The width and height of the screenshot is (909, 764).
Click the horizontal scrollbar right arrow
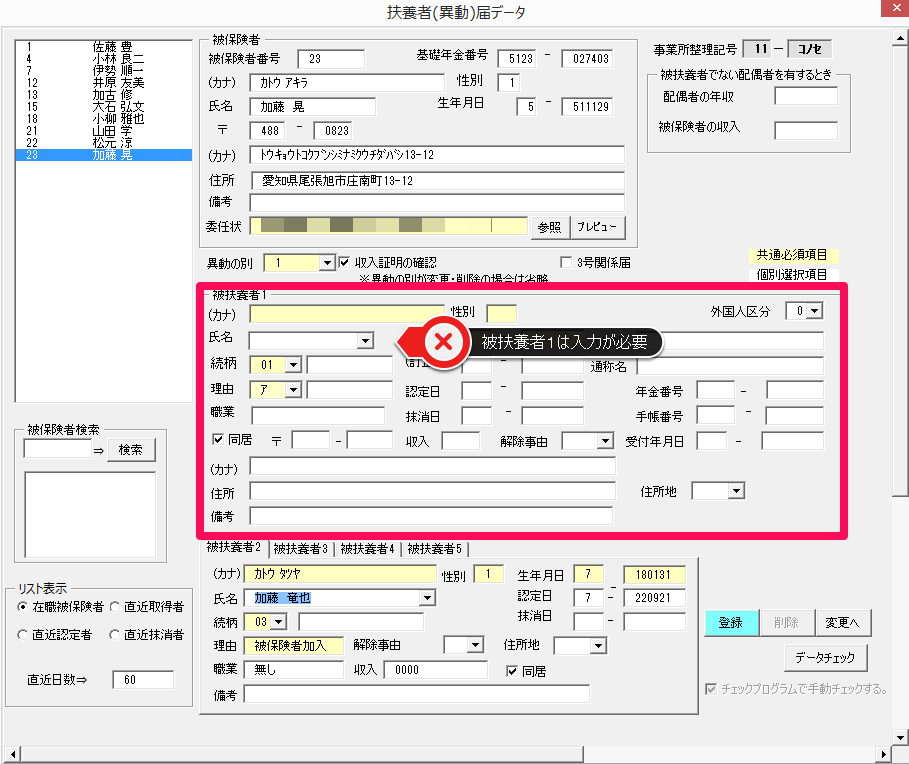point(883,754)
